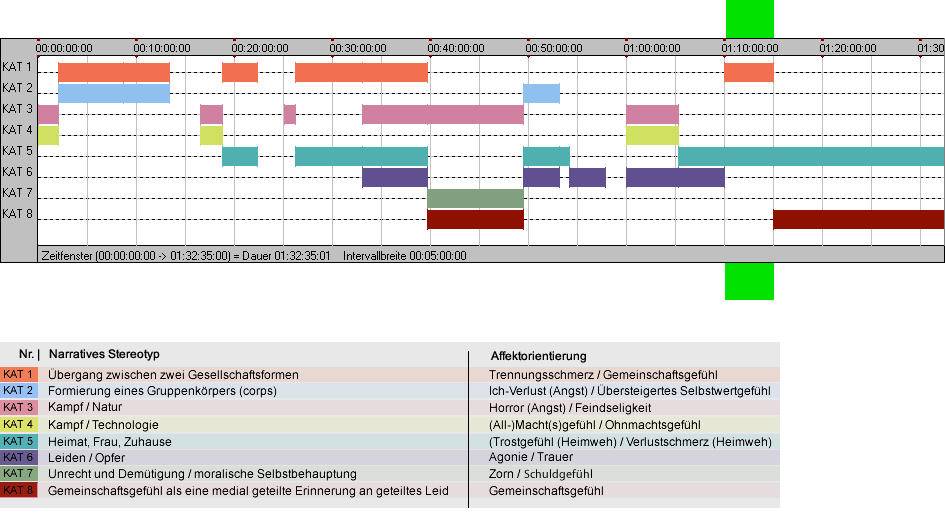
Task: Click the 01:20:00:00 ruler timestamp
Action: [x=848, y=48]
